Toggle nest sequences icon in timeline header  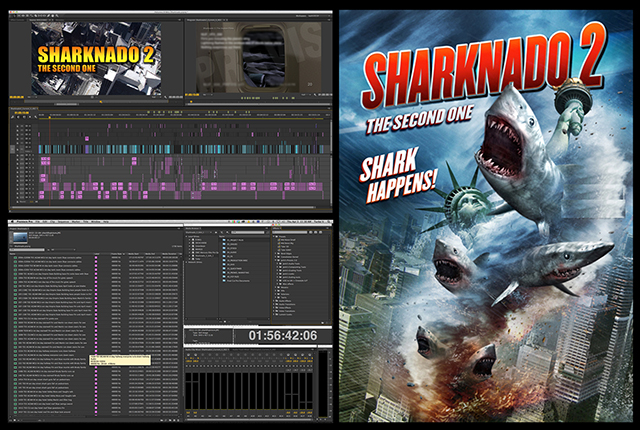click(12, 117)
